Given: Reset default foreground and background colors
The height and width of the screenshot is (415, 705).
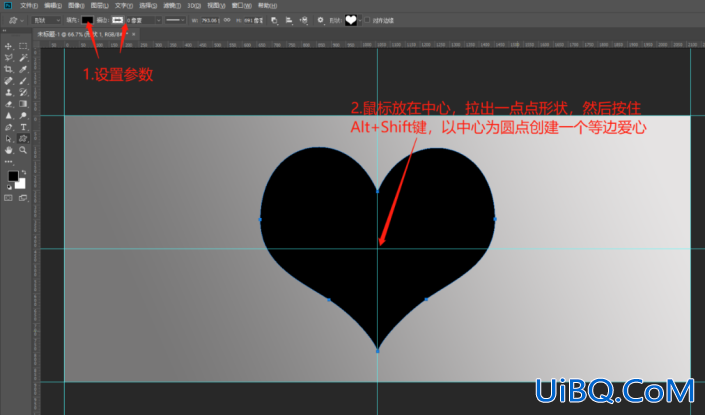Looking at the screenshot, I should (9, 187).
